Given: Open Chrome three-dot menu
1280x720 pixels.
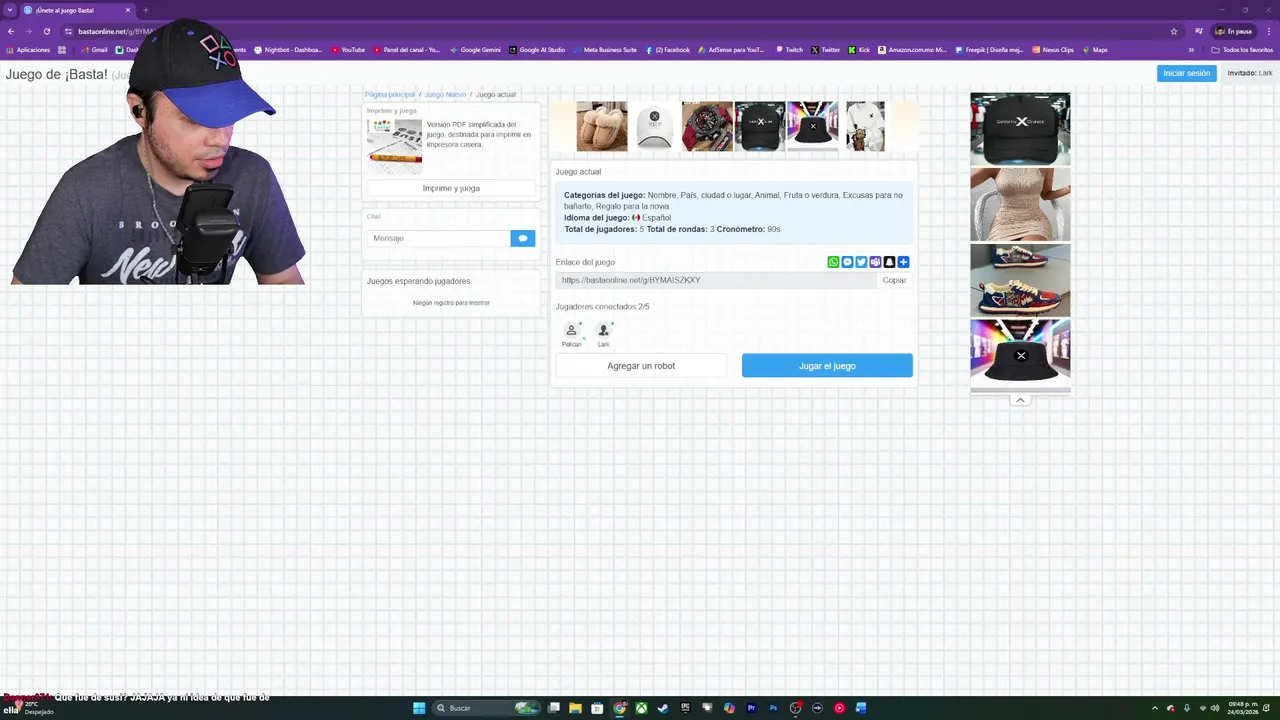Looking at the screenshot, I should click(1269, 31).
